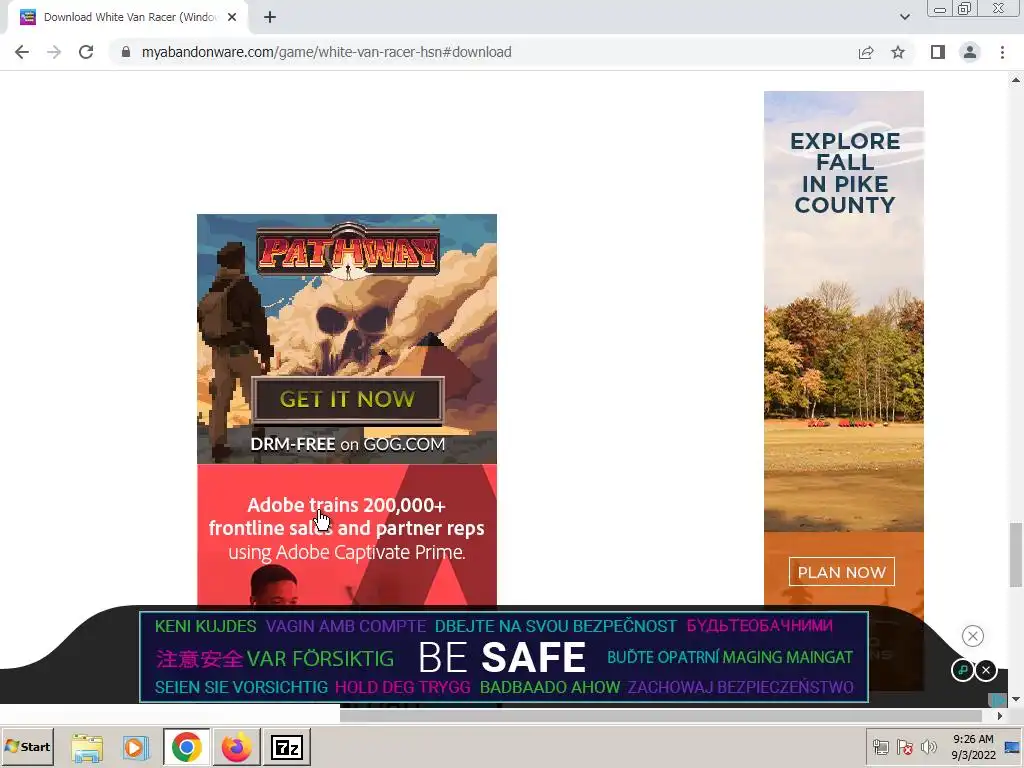Focus the address bar URL
The height and width of the screenshot is (768, 1024).
(x=327, y=52)
